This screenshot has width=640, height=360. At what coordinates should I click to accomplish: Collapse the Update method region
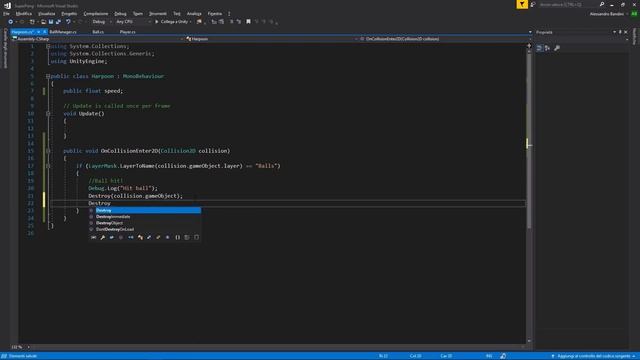point(48,113)
